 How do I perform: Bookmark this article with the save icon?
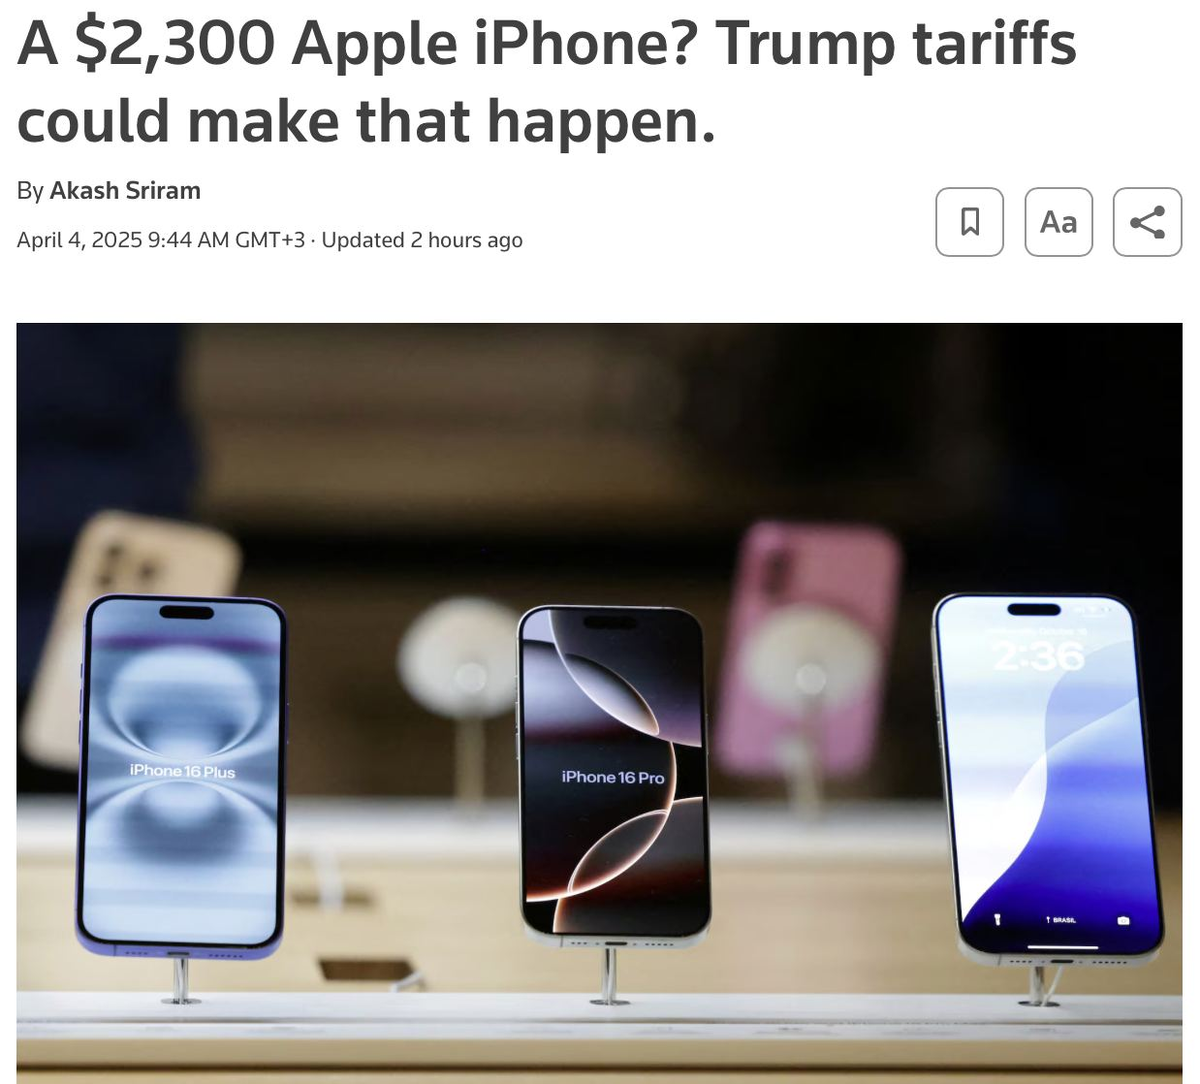[969, 222]
